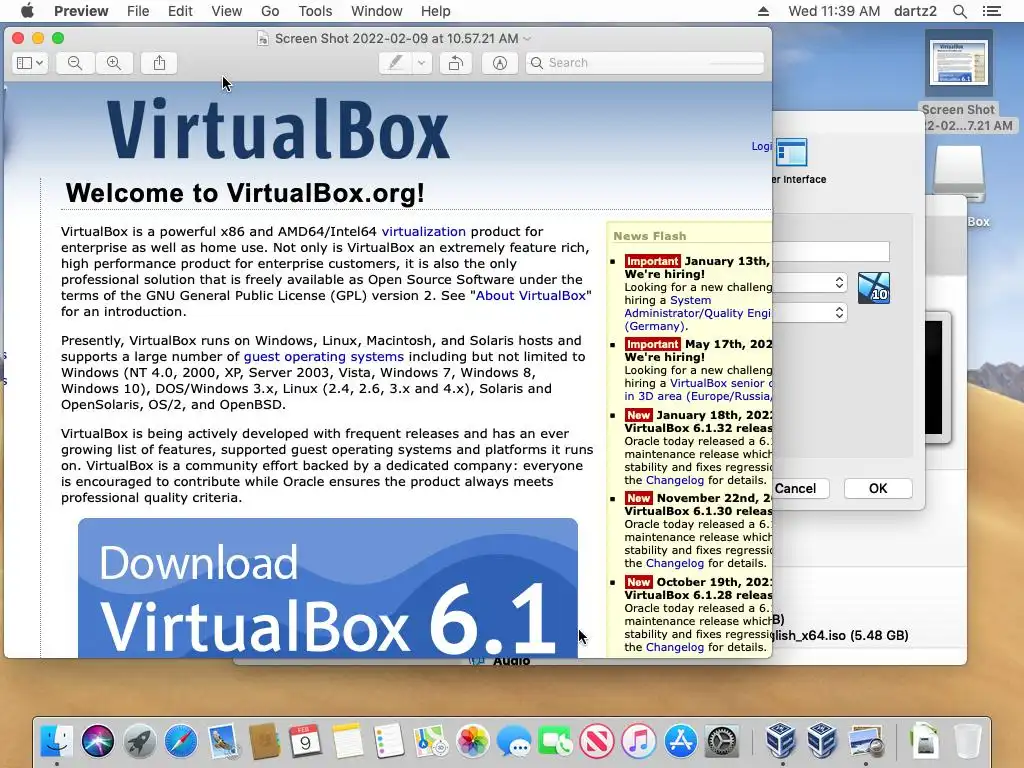Open the lower popup stepper in the VirtualBox dialog
Image resolution: width=1024 pixels, height=768 pixels.
coord(839,313)
